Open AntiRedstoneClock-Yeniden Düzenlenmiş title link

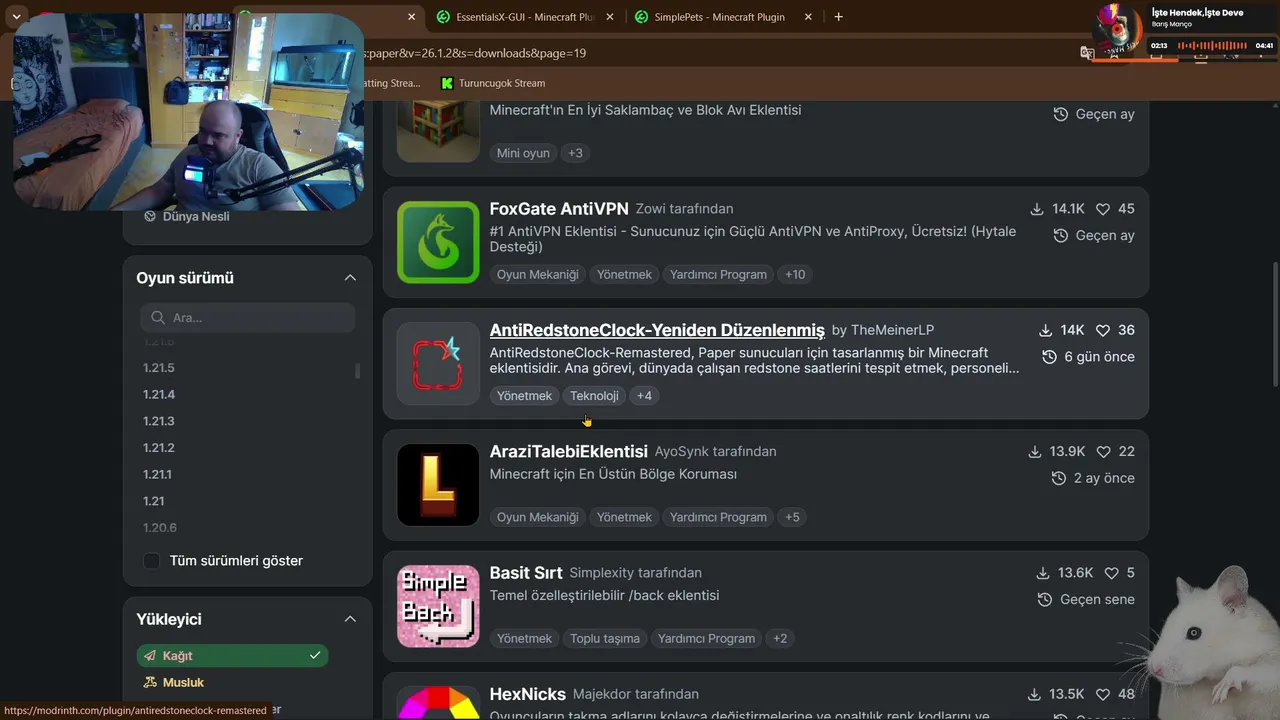point(657,330)
